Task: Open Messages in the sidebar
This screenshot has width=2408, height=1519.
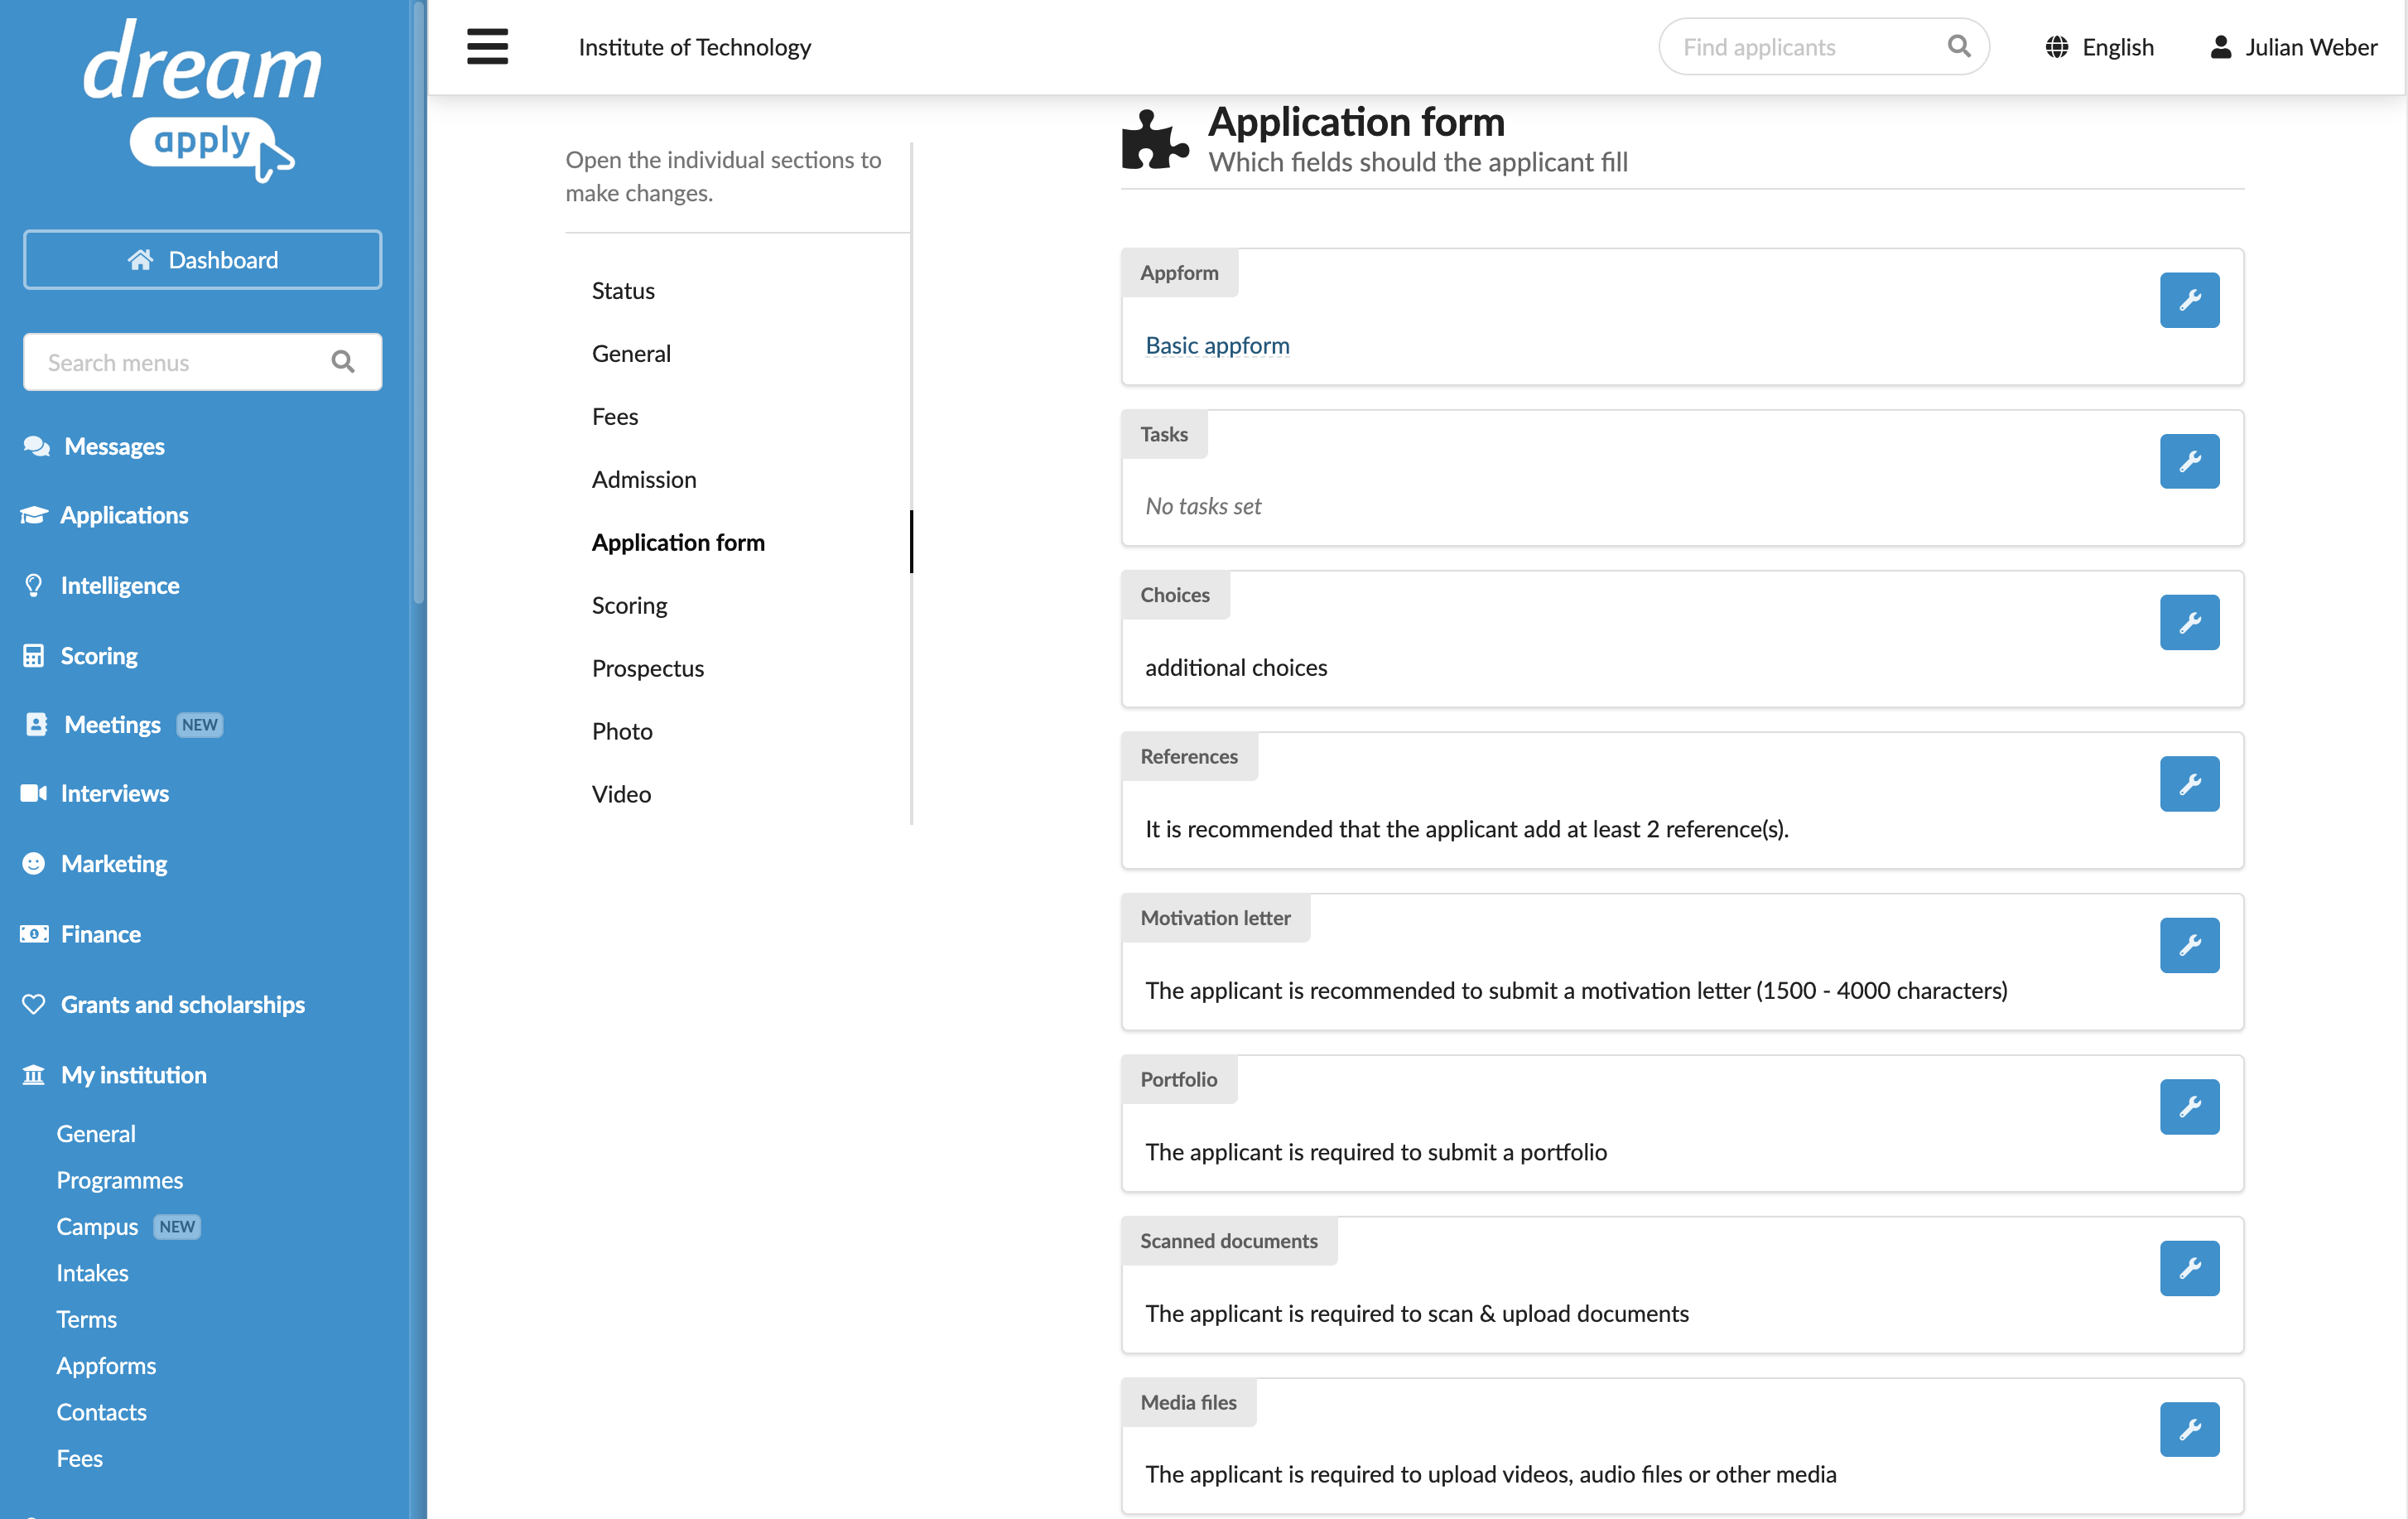Action: coord(114,446)
